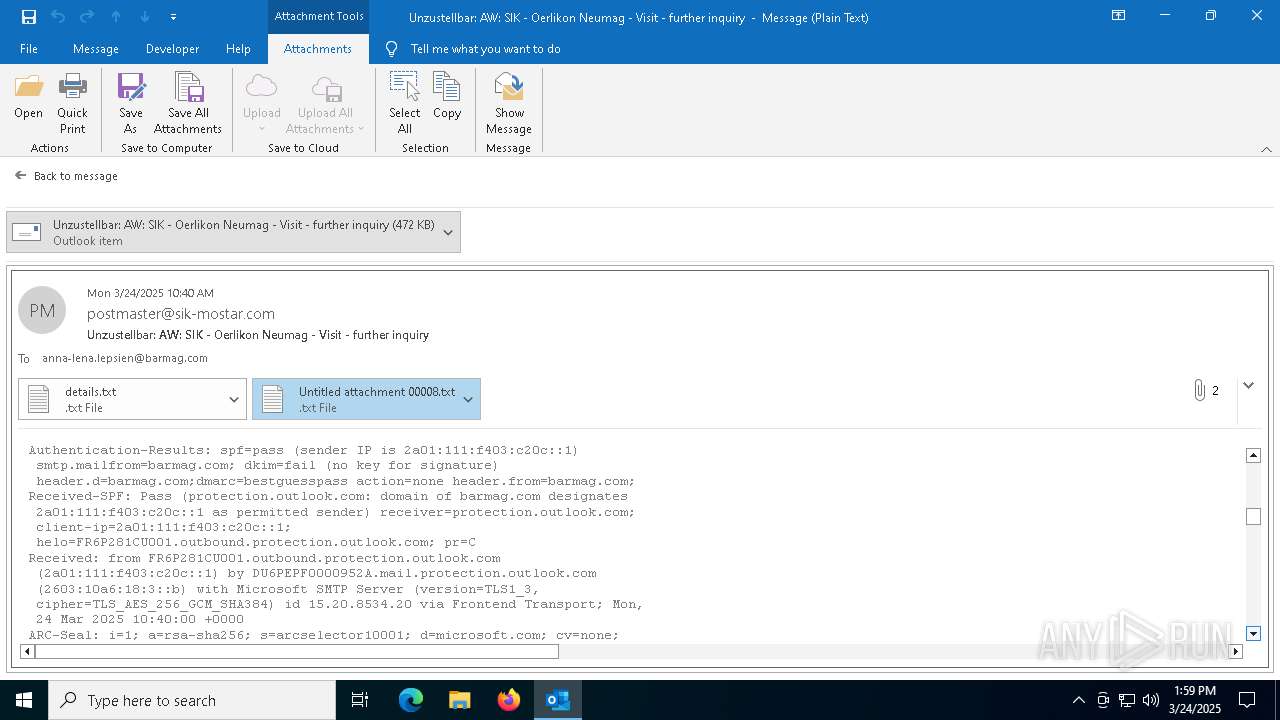Screen dimensions: 1280x720
Task: Customize Quick Access Toolbar dropdown
Action: tap(173, 17)
